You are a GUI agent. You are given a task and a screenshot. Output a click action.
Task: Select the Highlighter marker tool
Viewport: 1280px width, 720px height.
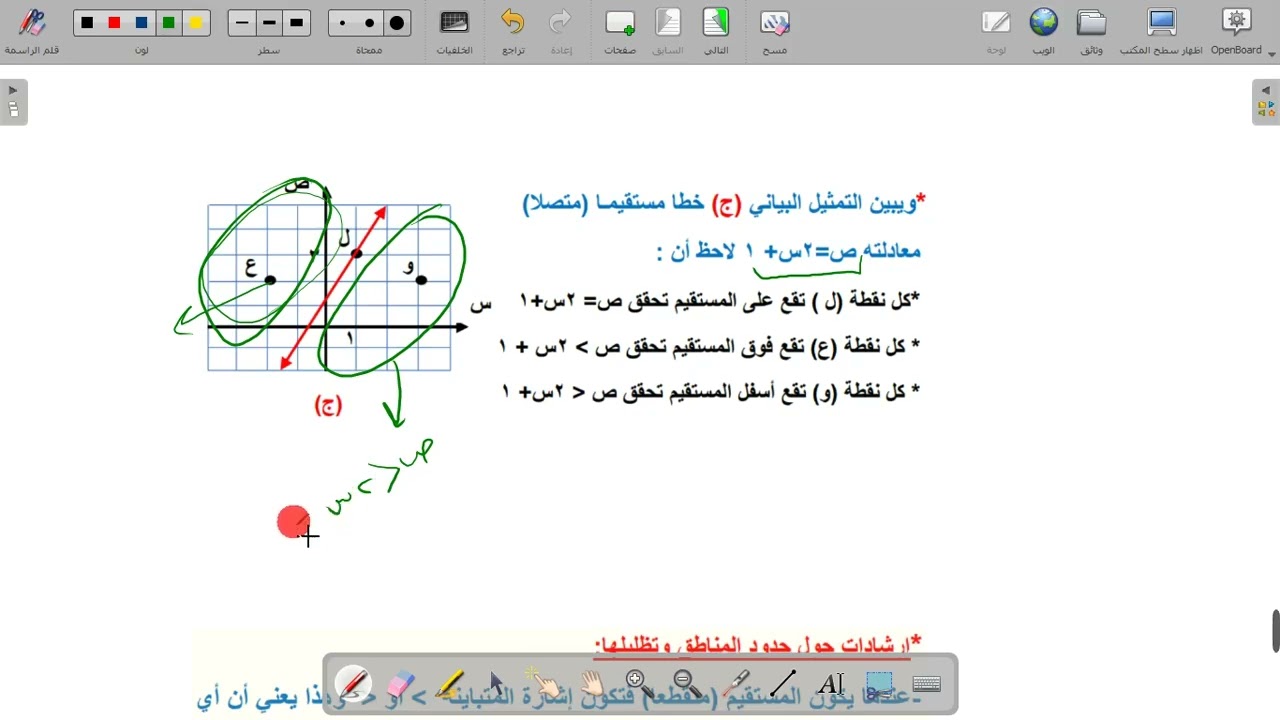(448, 685)
